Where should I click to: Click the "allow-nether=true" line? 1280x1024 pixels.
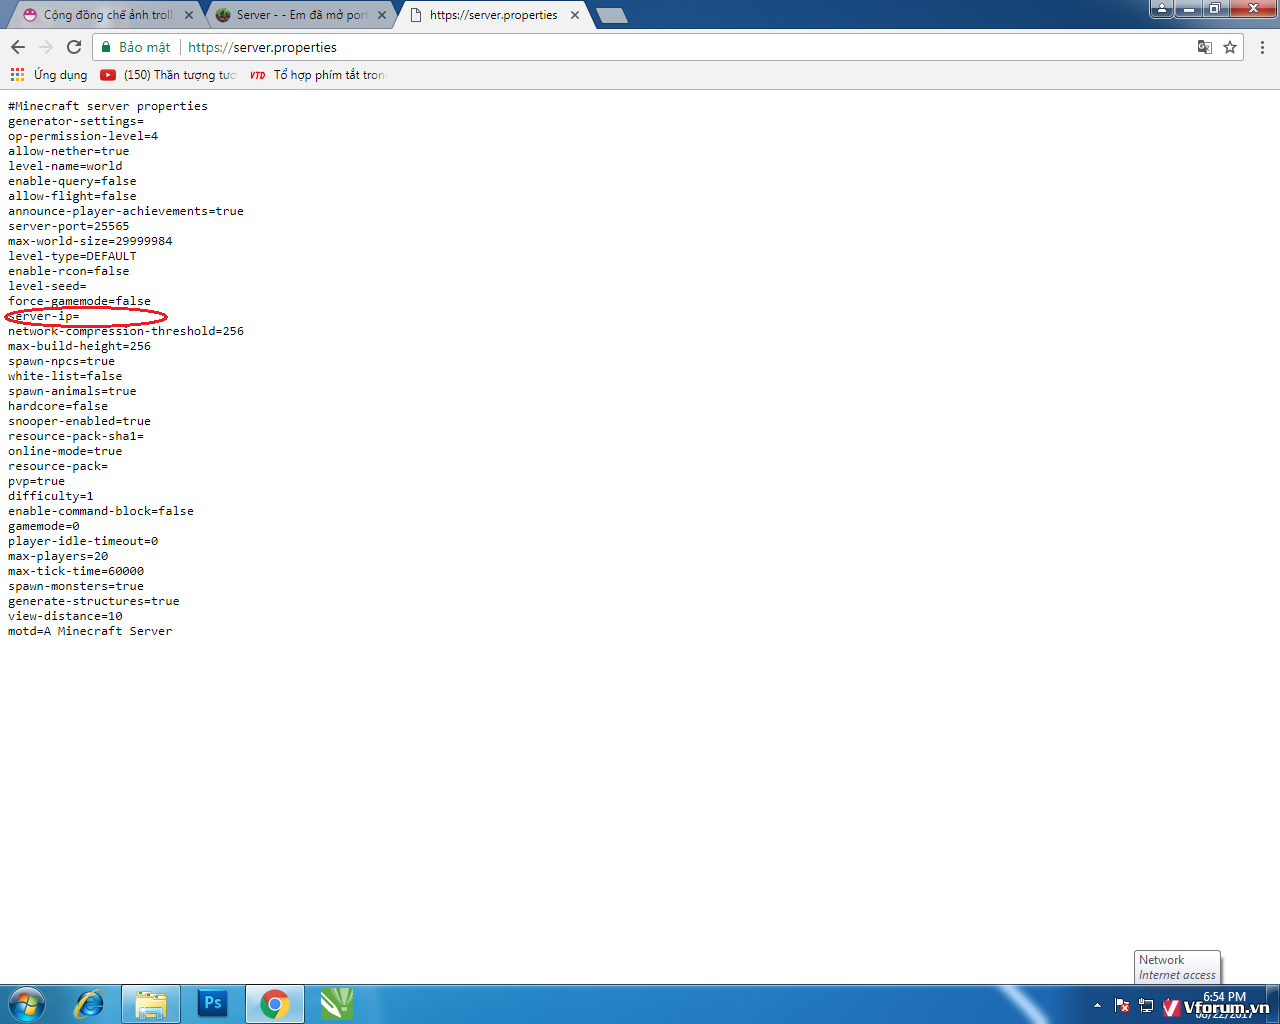[x=69, y=151]
